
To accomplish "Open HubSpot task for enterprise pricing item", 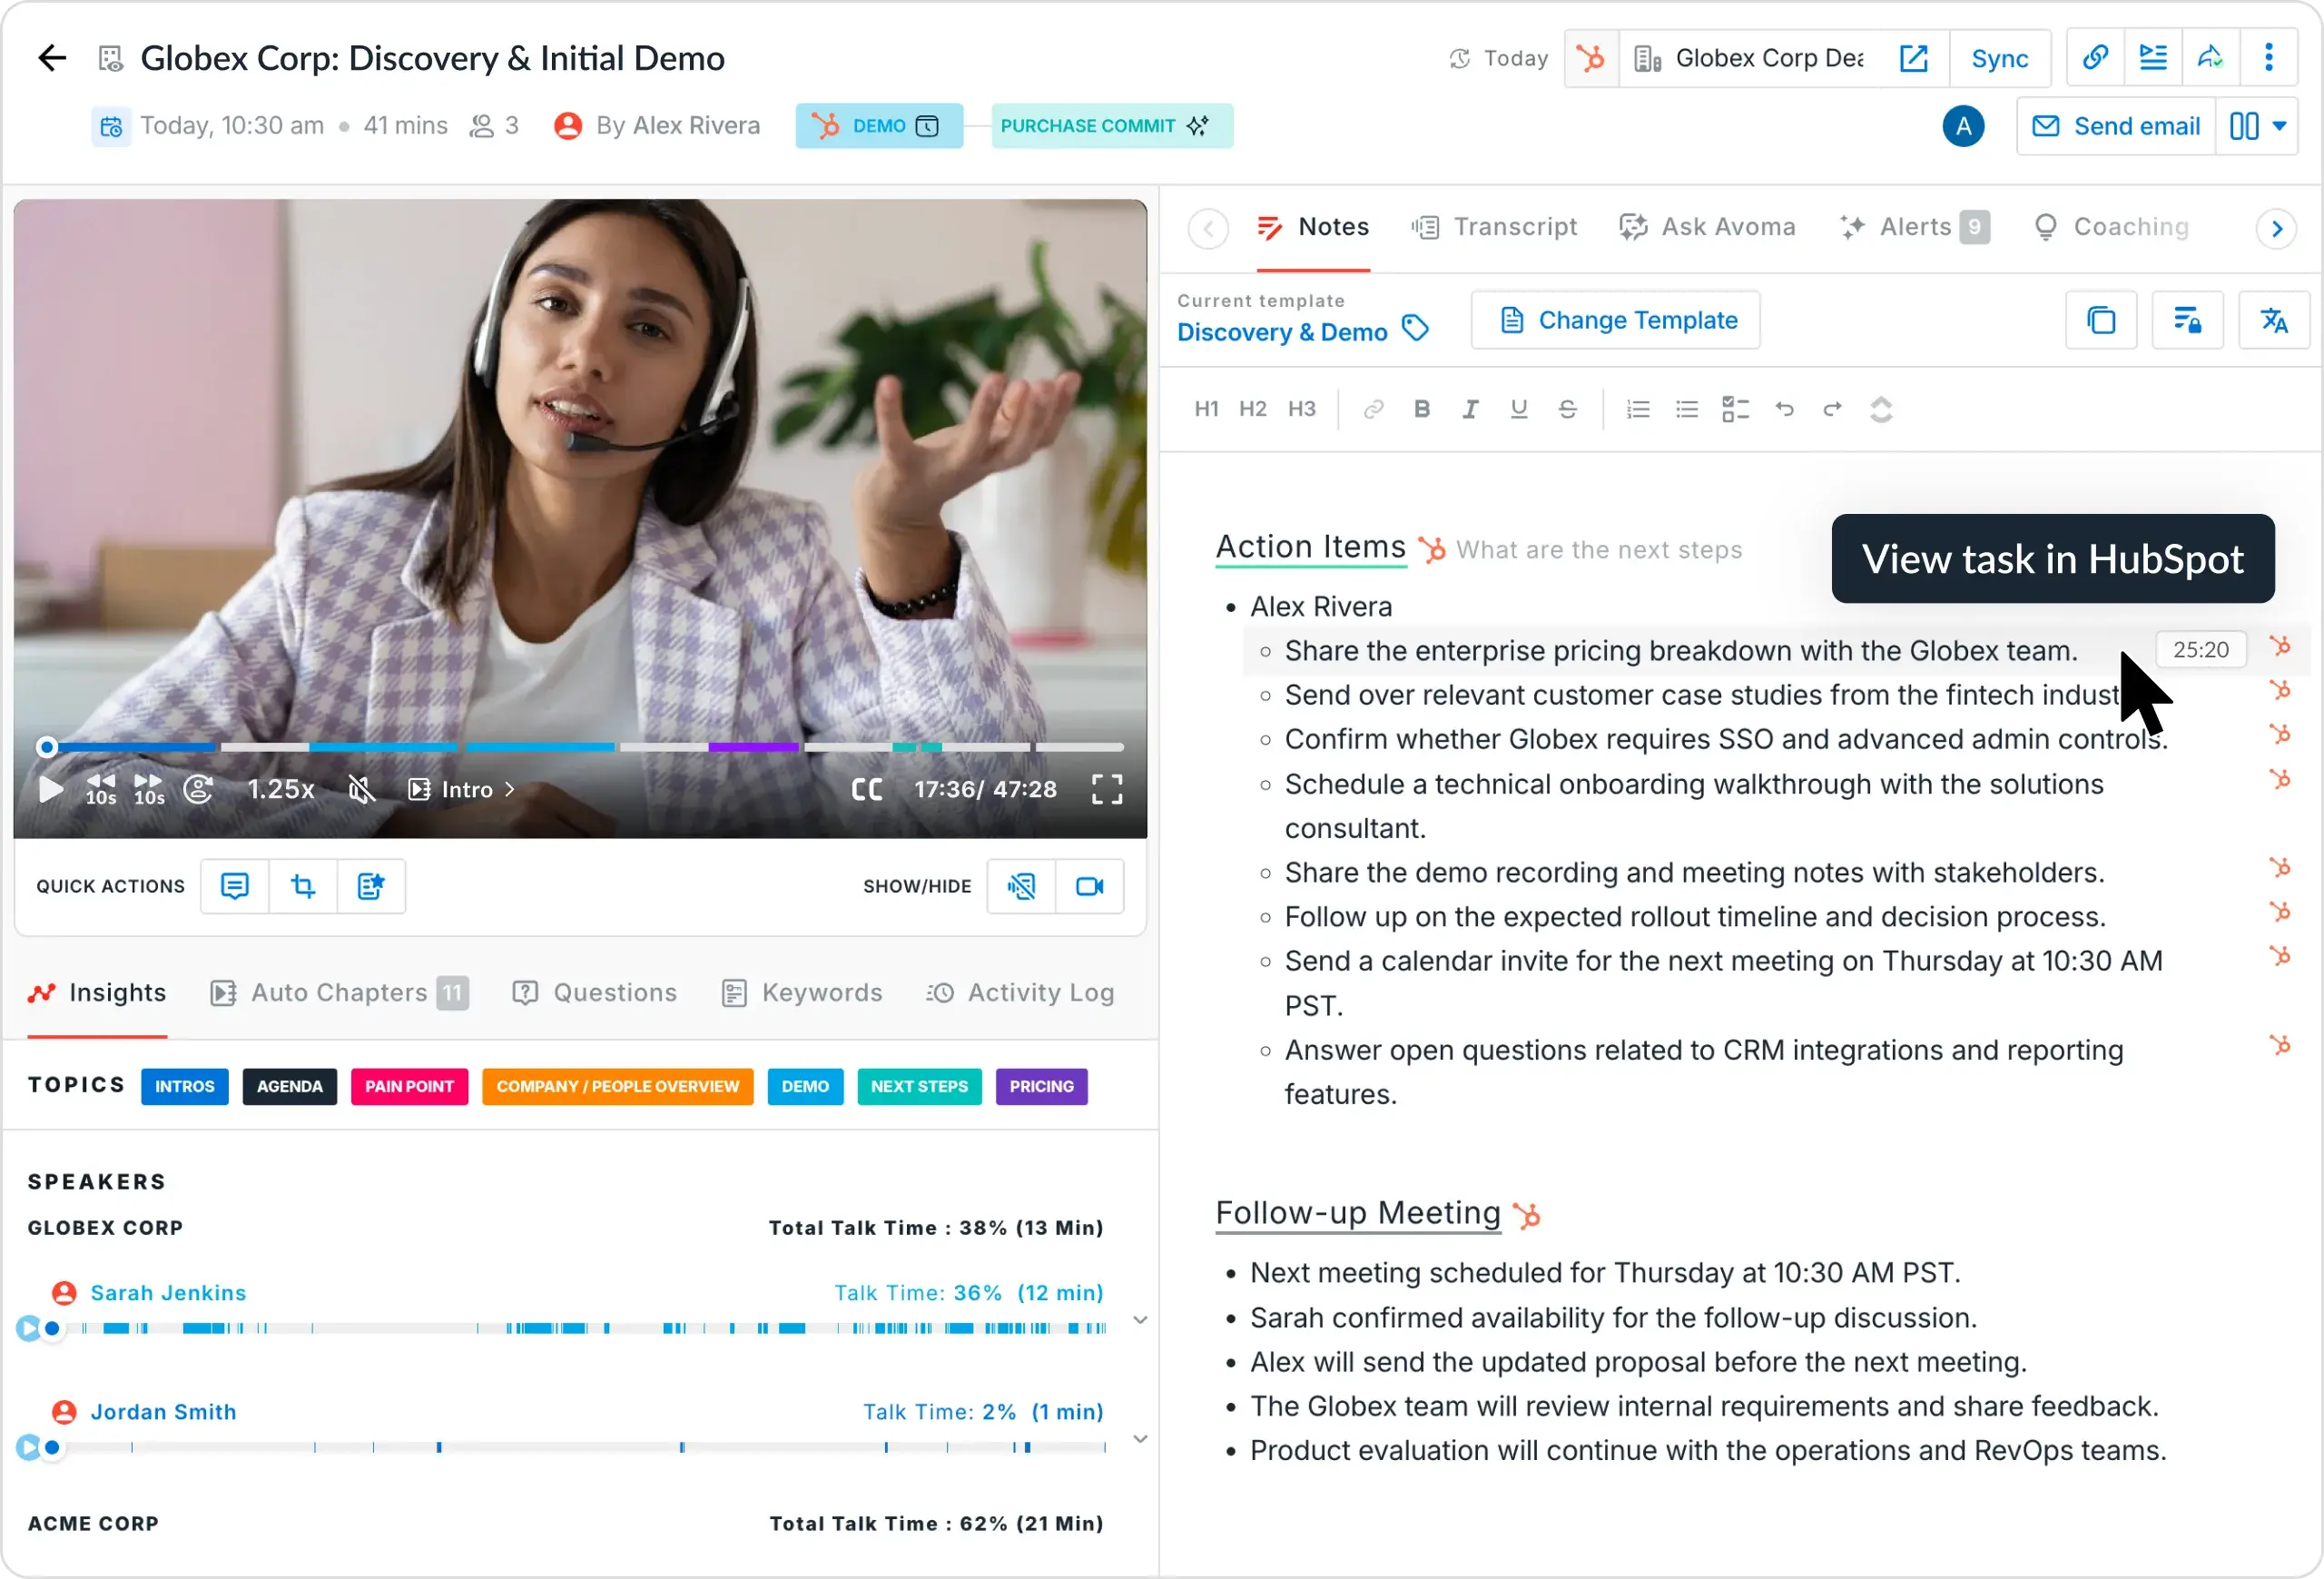I will [x=2279, y=647].
